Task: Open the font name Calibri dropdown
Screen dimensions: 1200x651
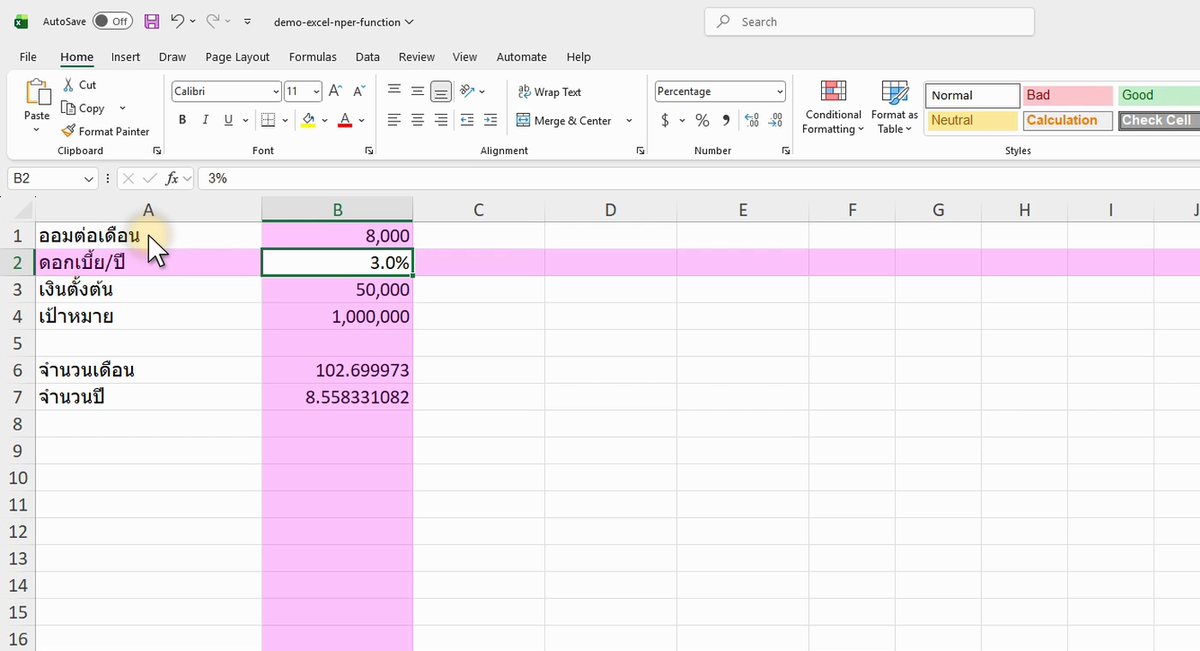Action: (x=277, y=92)
